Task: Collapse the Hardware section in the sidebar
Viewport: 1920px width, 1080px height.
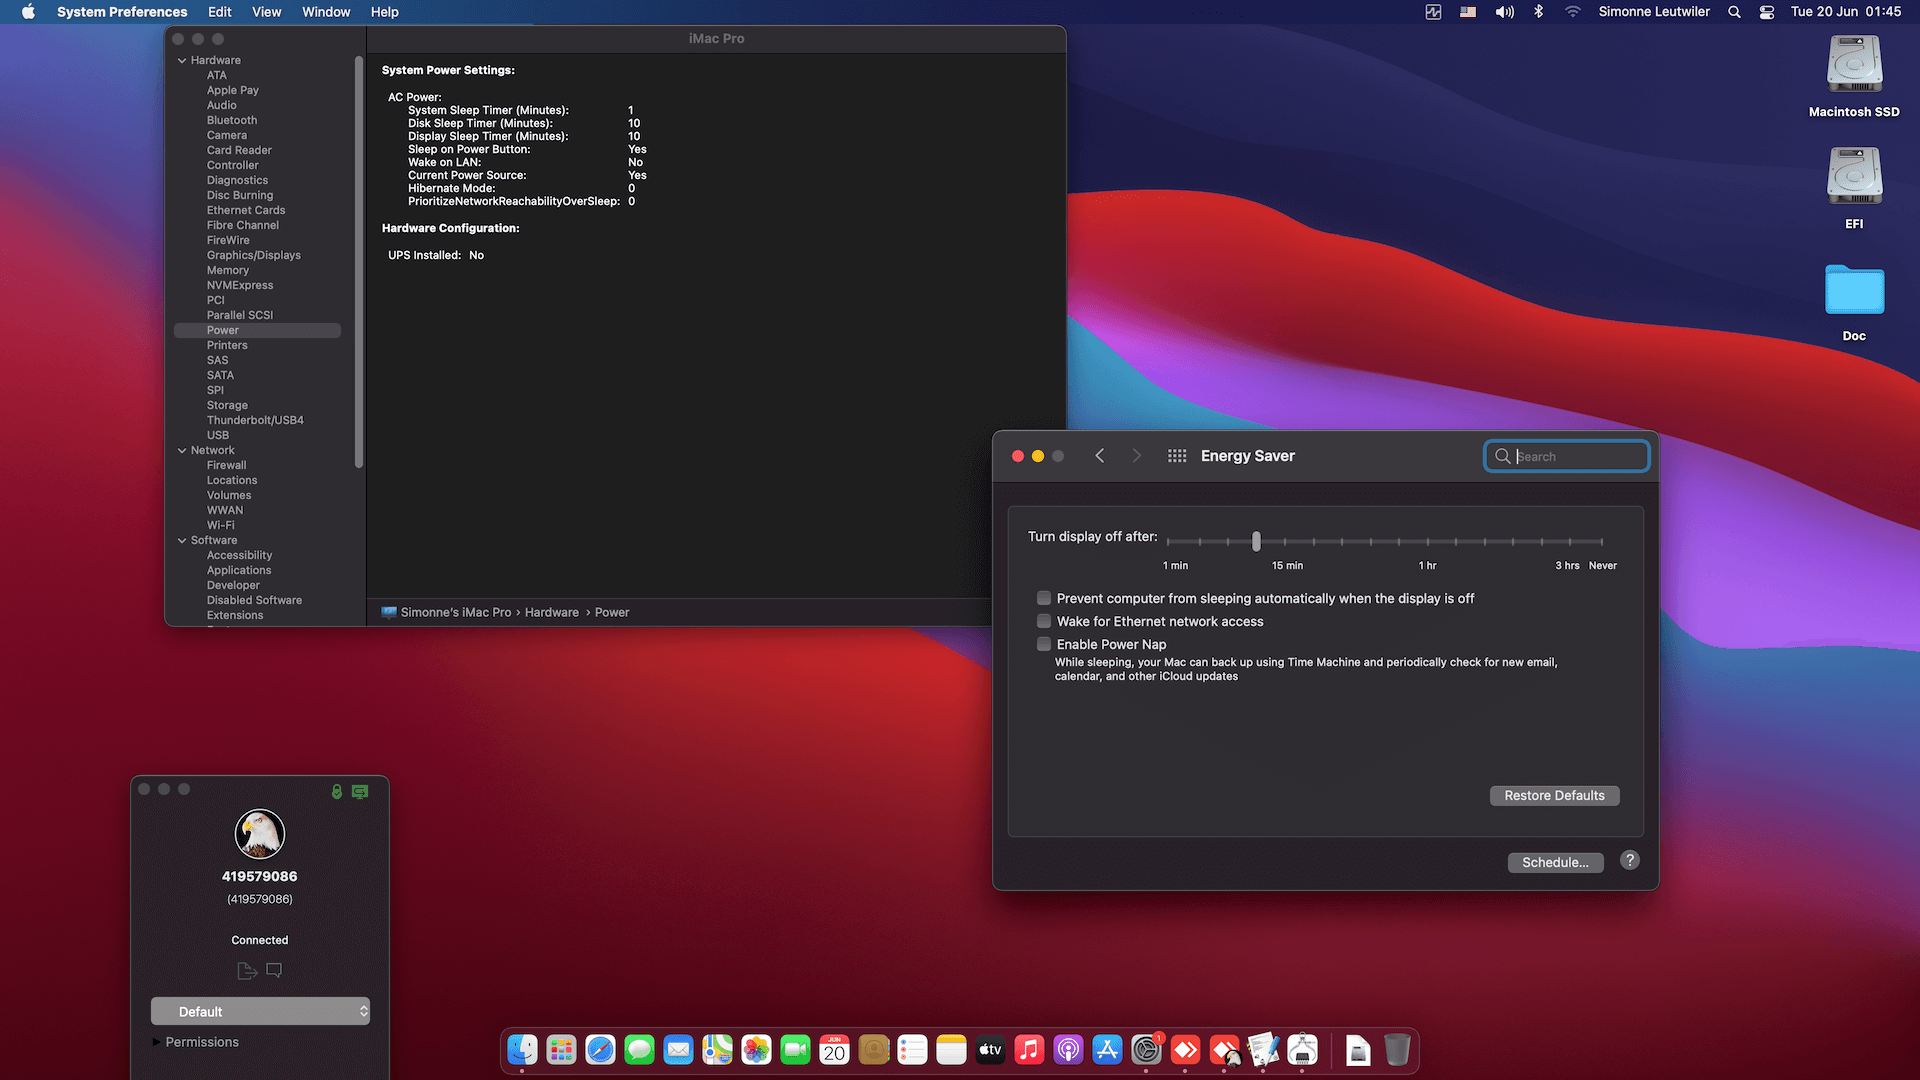Action: click(182, 60)
